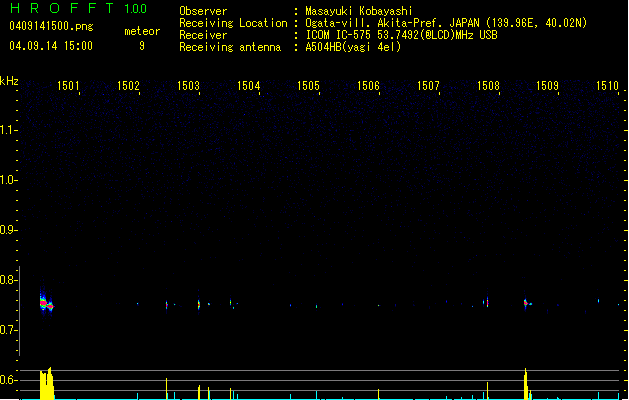The height and width of the screenshot is (400, 629).
Task: Click the Ogata-vill. Akita-Pref. JAPAN location text
Action: tap(446, 23)
